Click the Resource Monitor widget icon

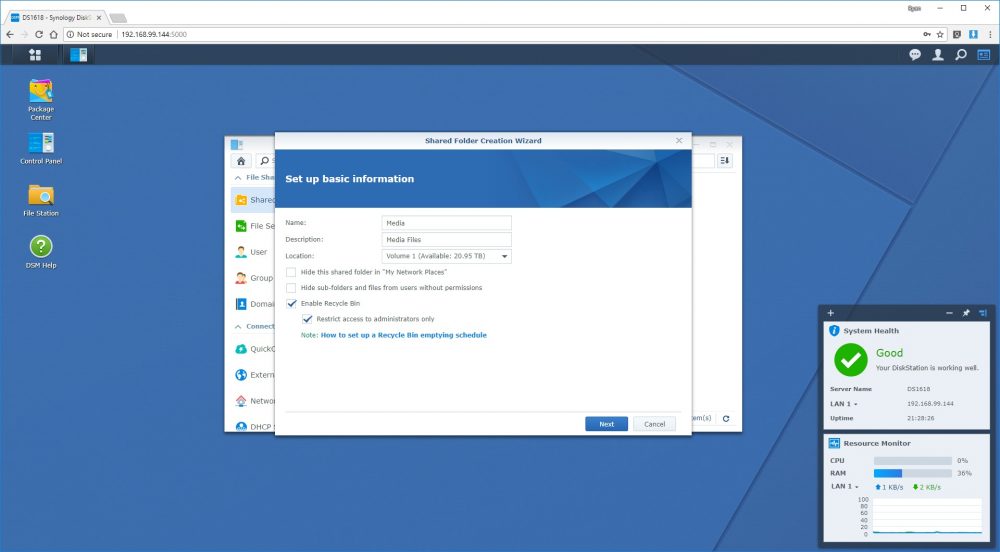coord(834,443)
